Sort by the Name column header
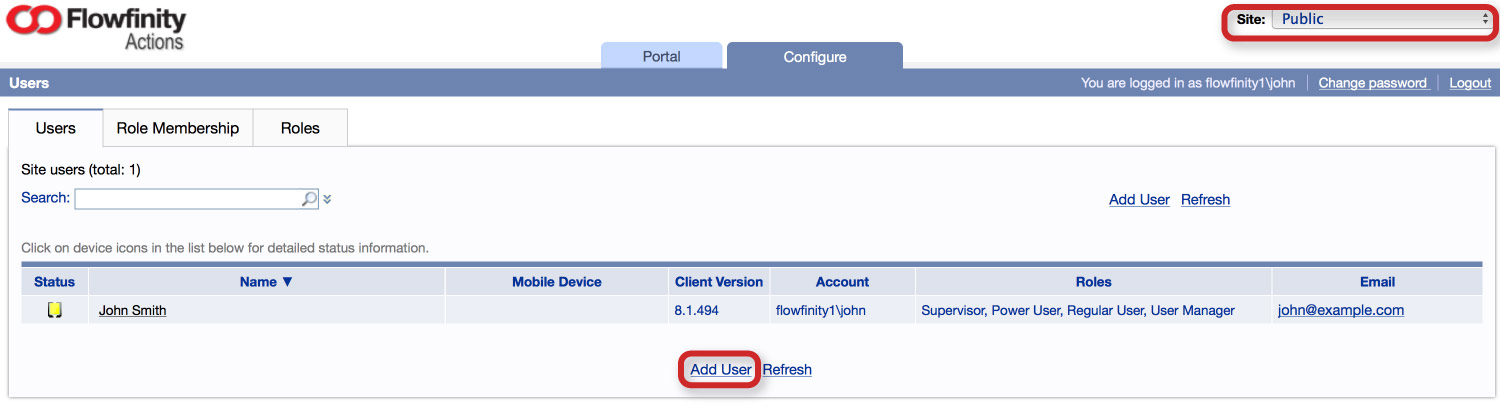This screenshot has width=1500, height=412. (266, 282)
